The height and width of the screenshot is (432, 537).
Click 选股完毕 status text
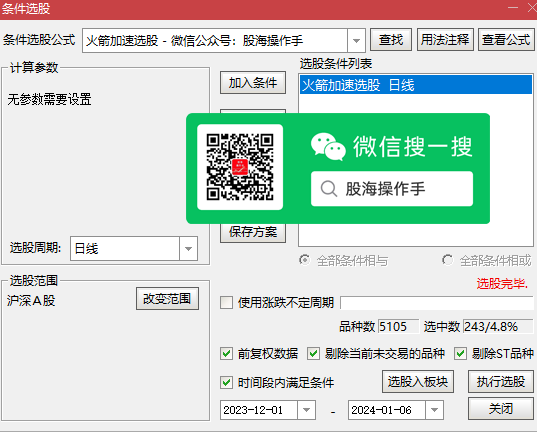tap(502, 283)
